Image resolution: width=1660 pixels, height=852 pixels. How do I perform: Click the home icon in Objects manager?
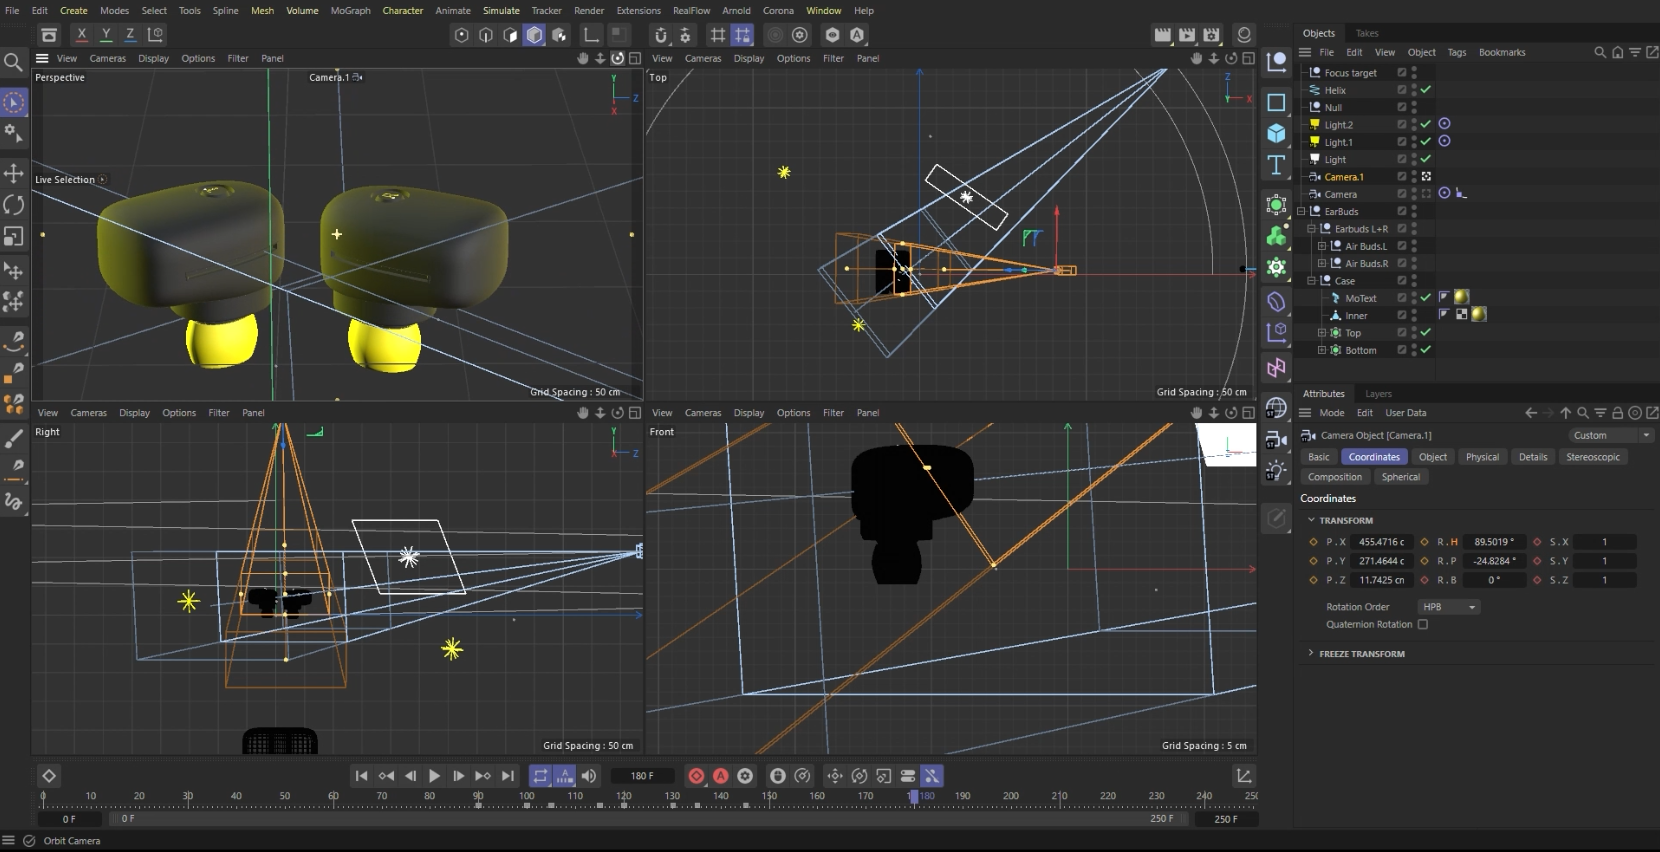click(x=1617, y=52)
